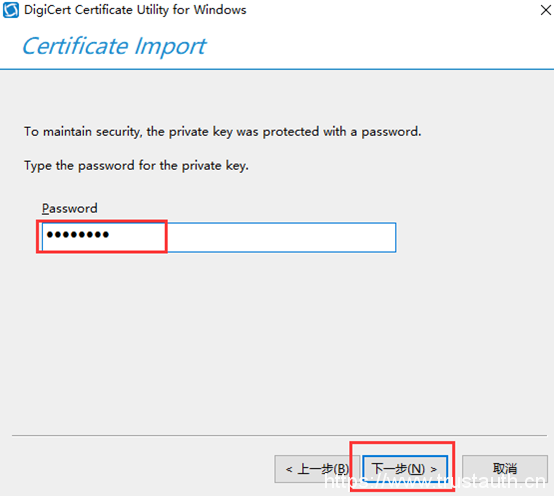Click the right arrow on the 下一步 button
Image resolution: width=554 pixels, height=496 pixels.
[434, 469]
